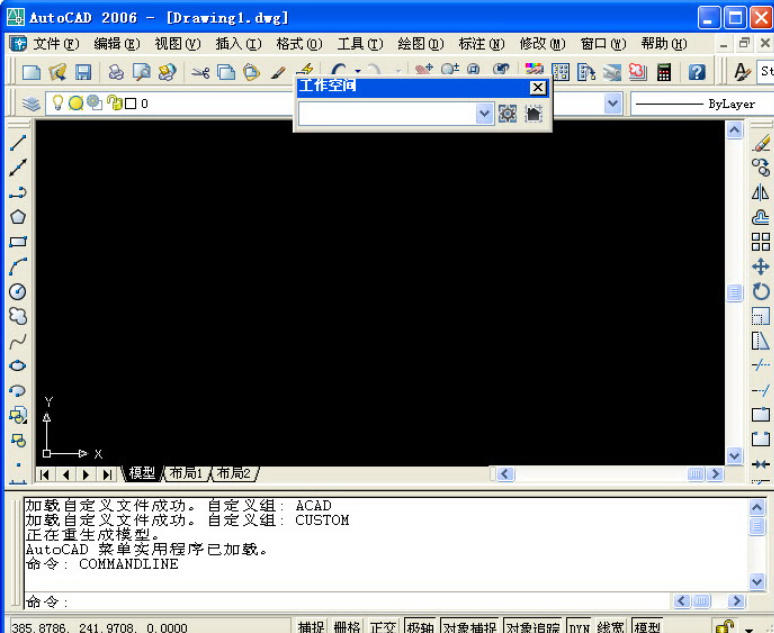
Task: Toggle 对象捕捉 object snap
Action: (469, 627)
